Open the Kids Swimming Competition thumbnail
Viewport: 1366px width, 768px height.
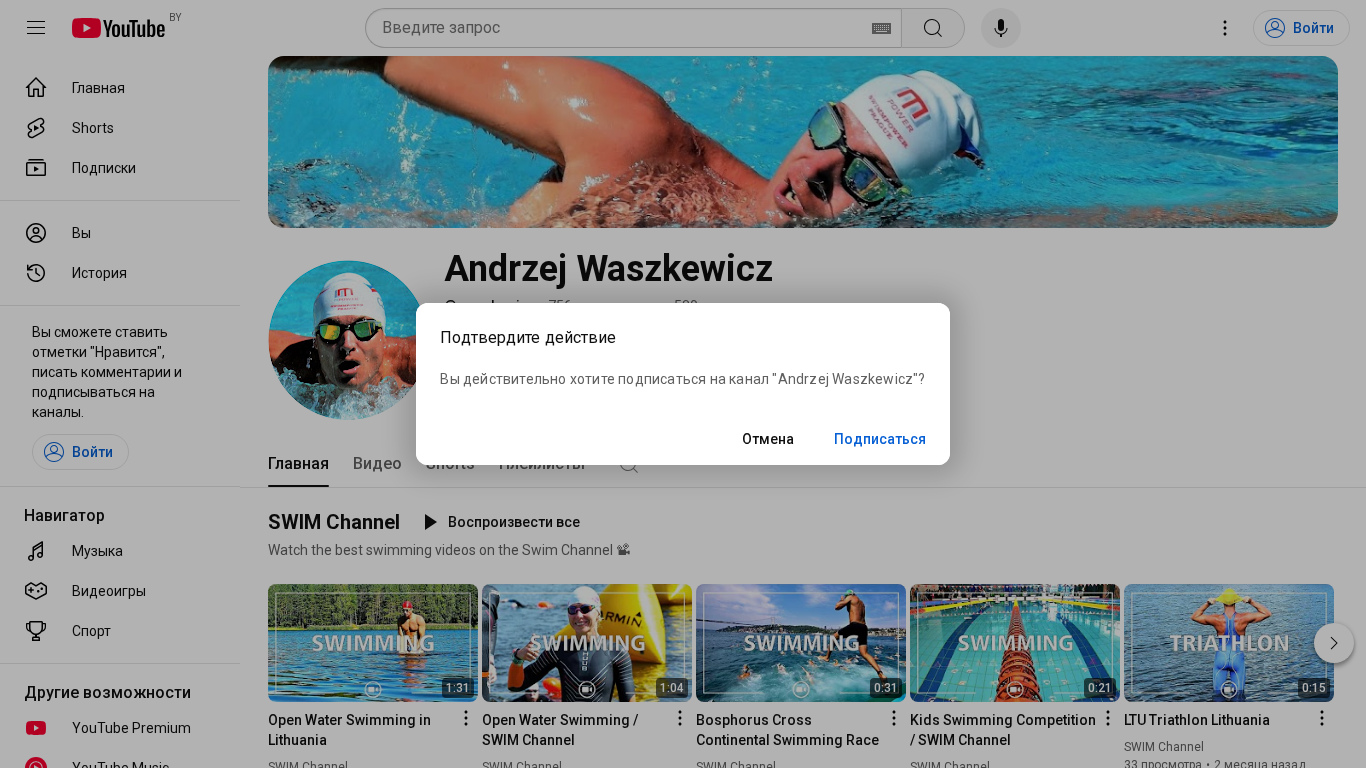[x=1015, y=643]
